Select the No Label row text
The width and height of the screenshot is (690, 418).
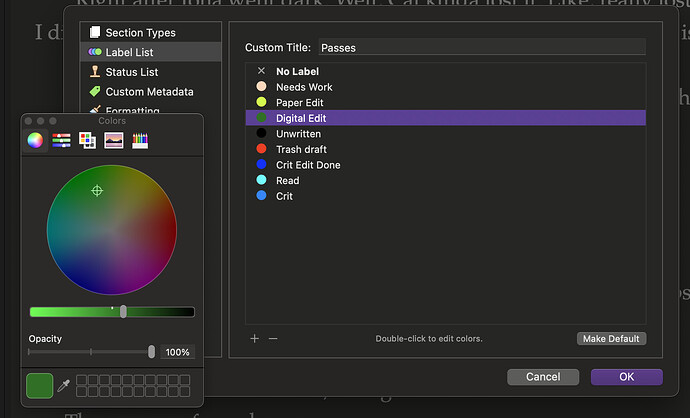tap(297, 71)
